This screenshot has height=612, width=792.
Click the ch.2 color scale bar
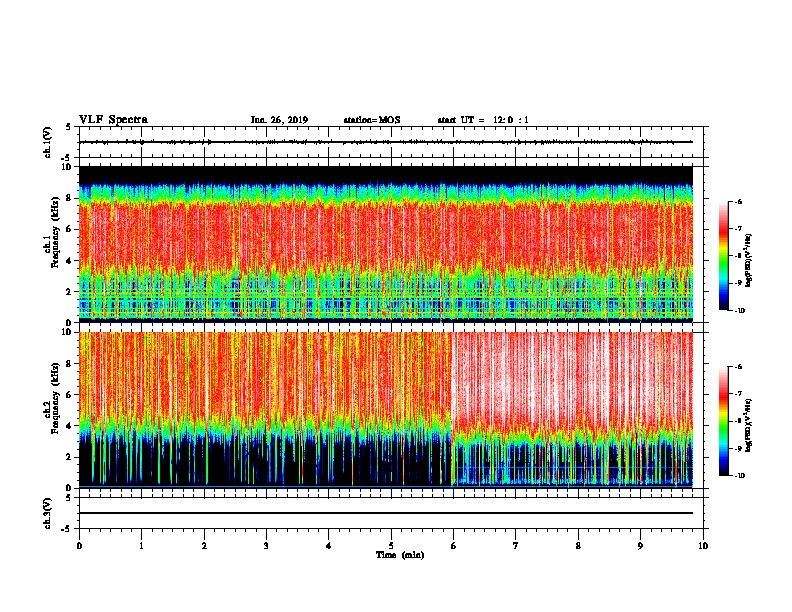[724, 421]
